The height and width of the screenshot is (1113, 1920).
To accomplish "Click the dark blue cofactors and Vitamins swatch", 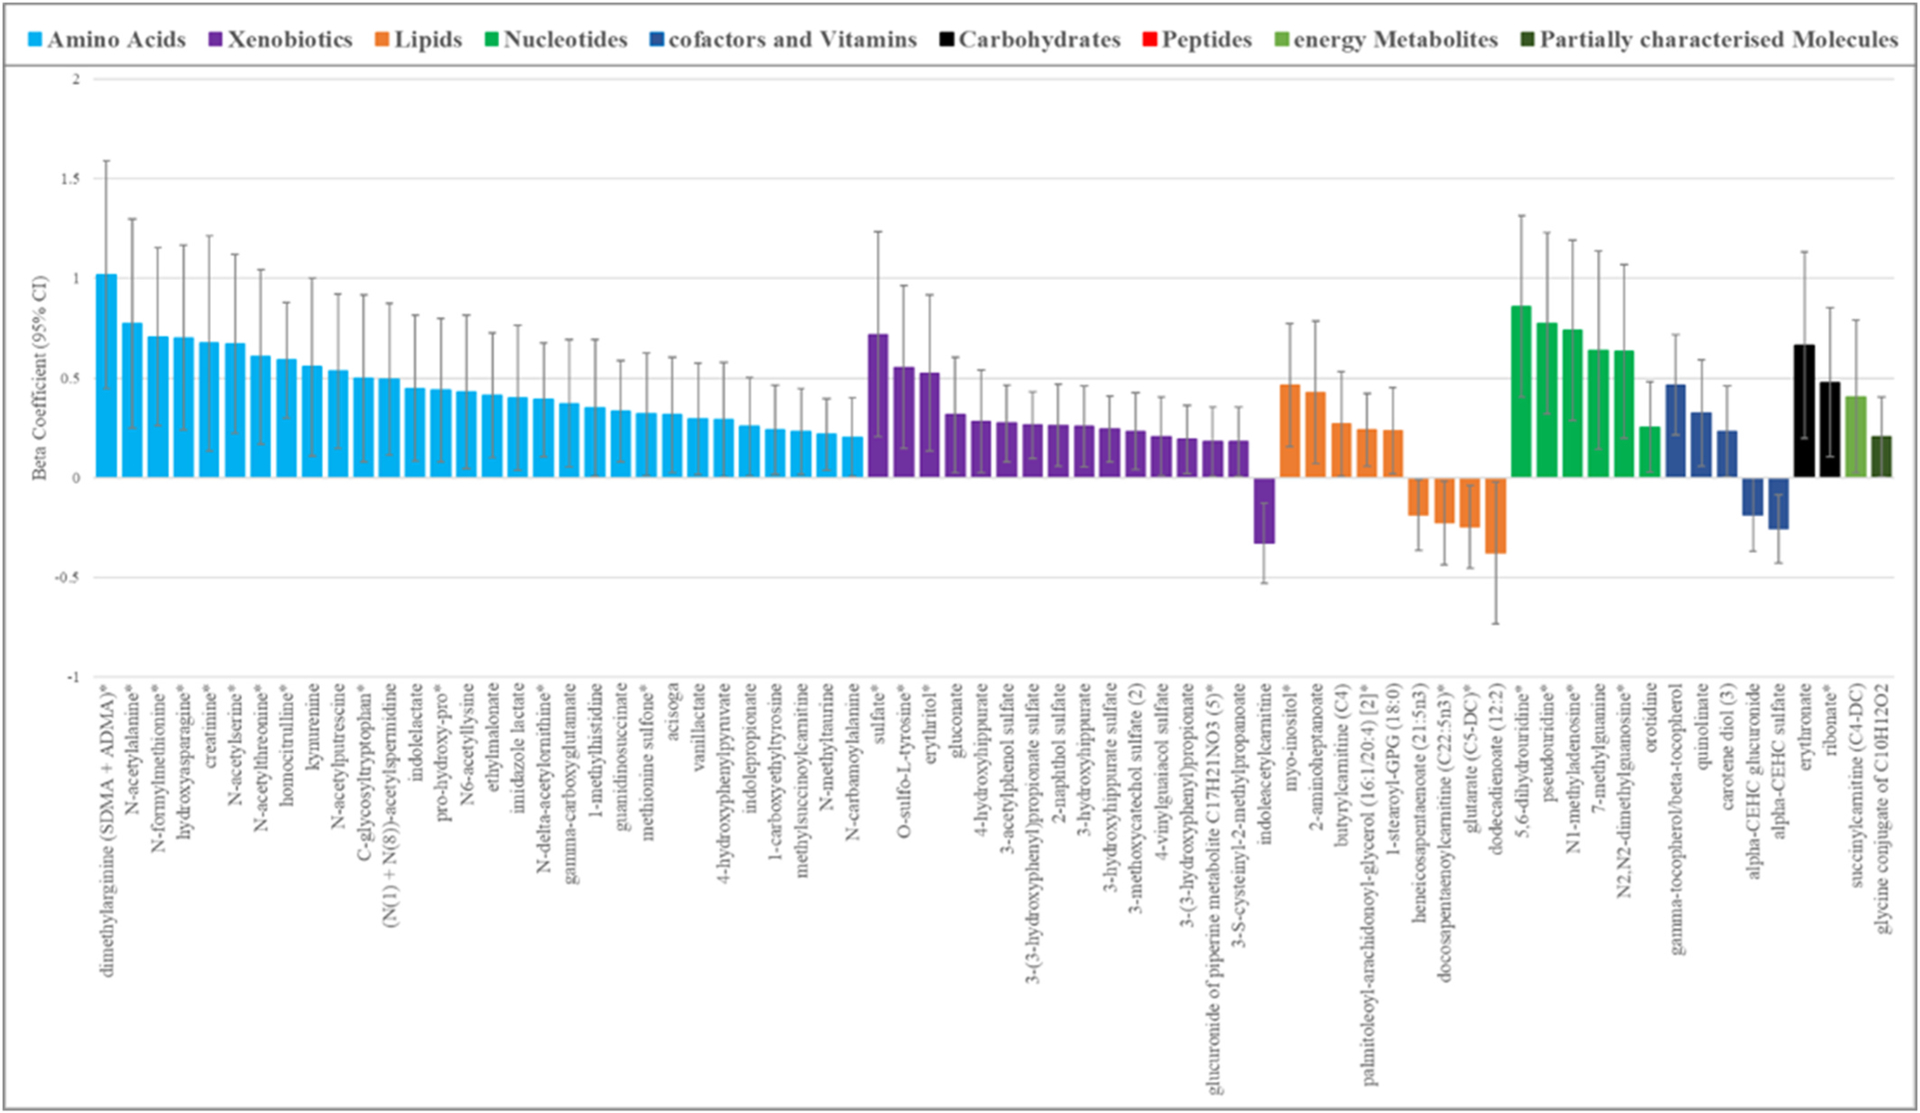I will tap(657, 40).
